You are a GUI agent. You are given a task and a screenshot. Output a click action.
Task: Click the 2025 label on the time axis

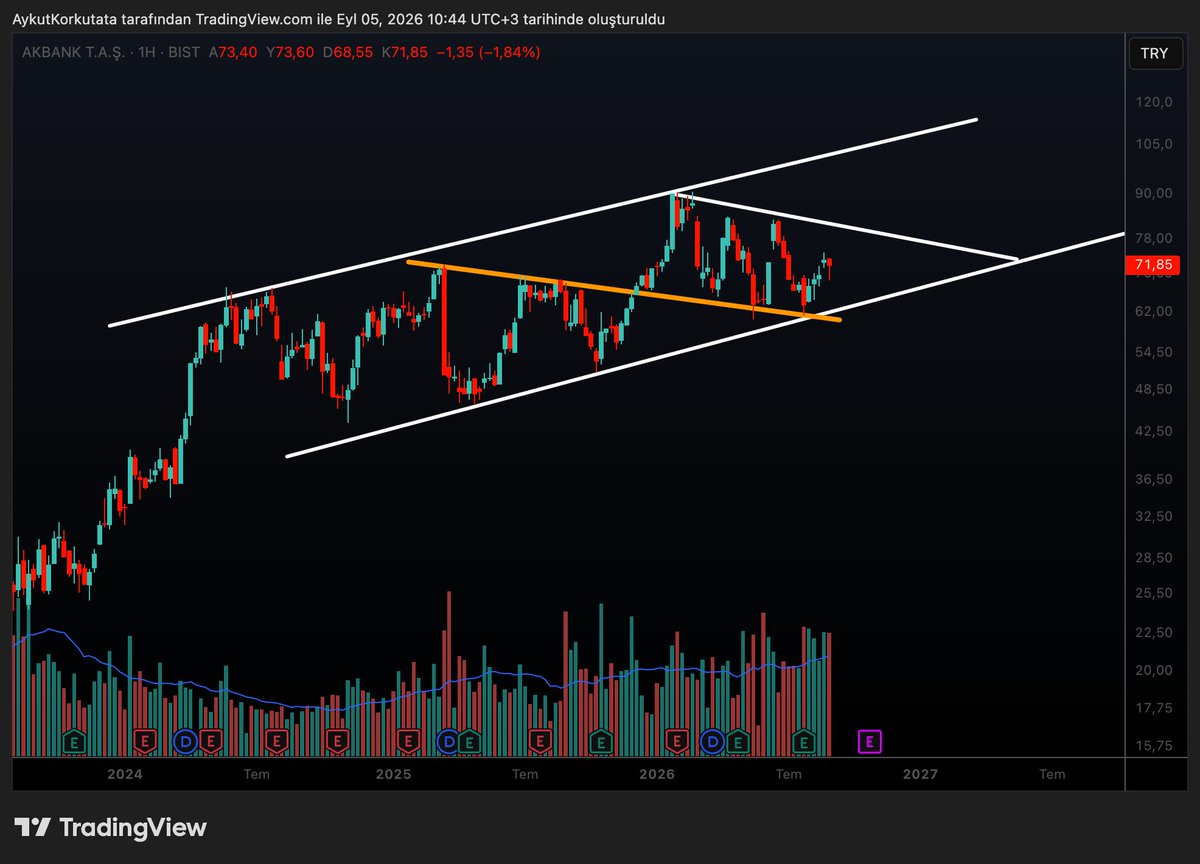point(394,774)
